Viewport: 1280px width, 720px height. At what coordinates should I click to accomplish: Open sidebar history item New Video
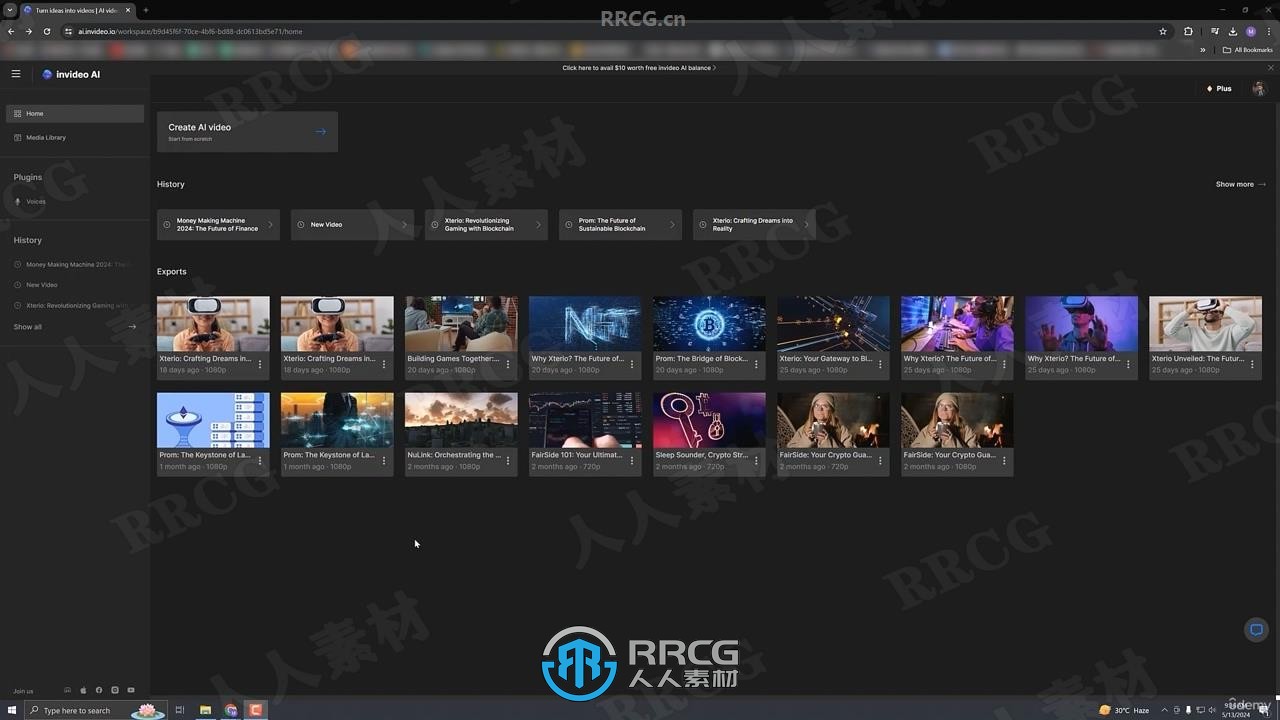pos(36,285)
